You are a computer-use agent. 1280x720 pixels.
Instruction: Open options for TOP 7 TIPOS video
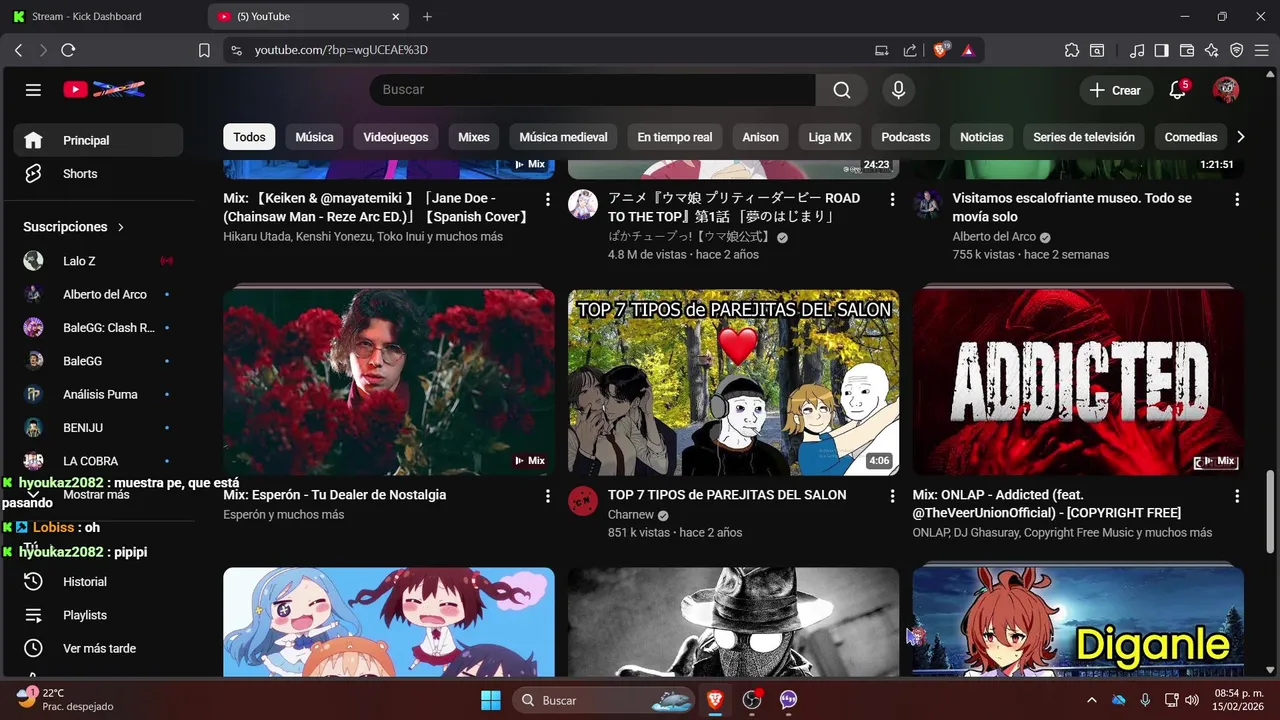pyautogui.click(x=892, y=496)
